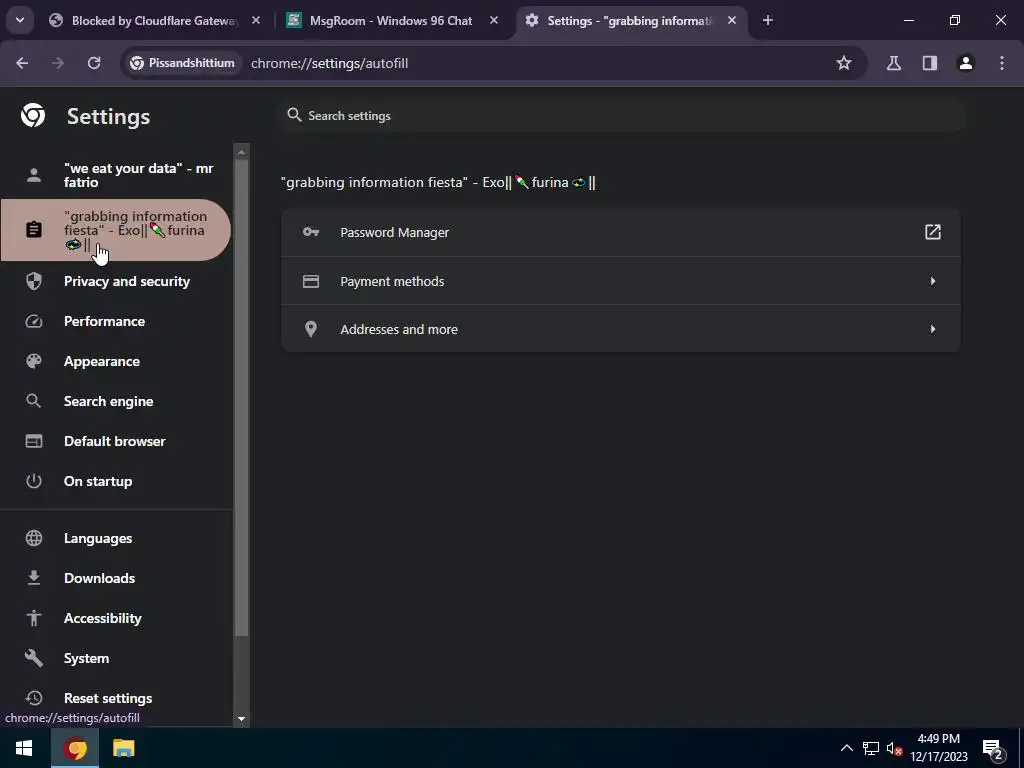Open the notification center icon
Screen dimensions: 1024x768
(x=993, y=749)
